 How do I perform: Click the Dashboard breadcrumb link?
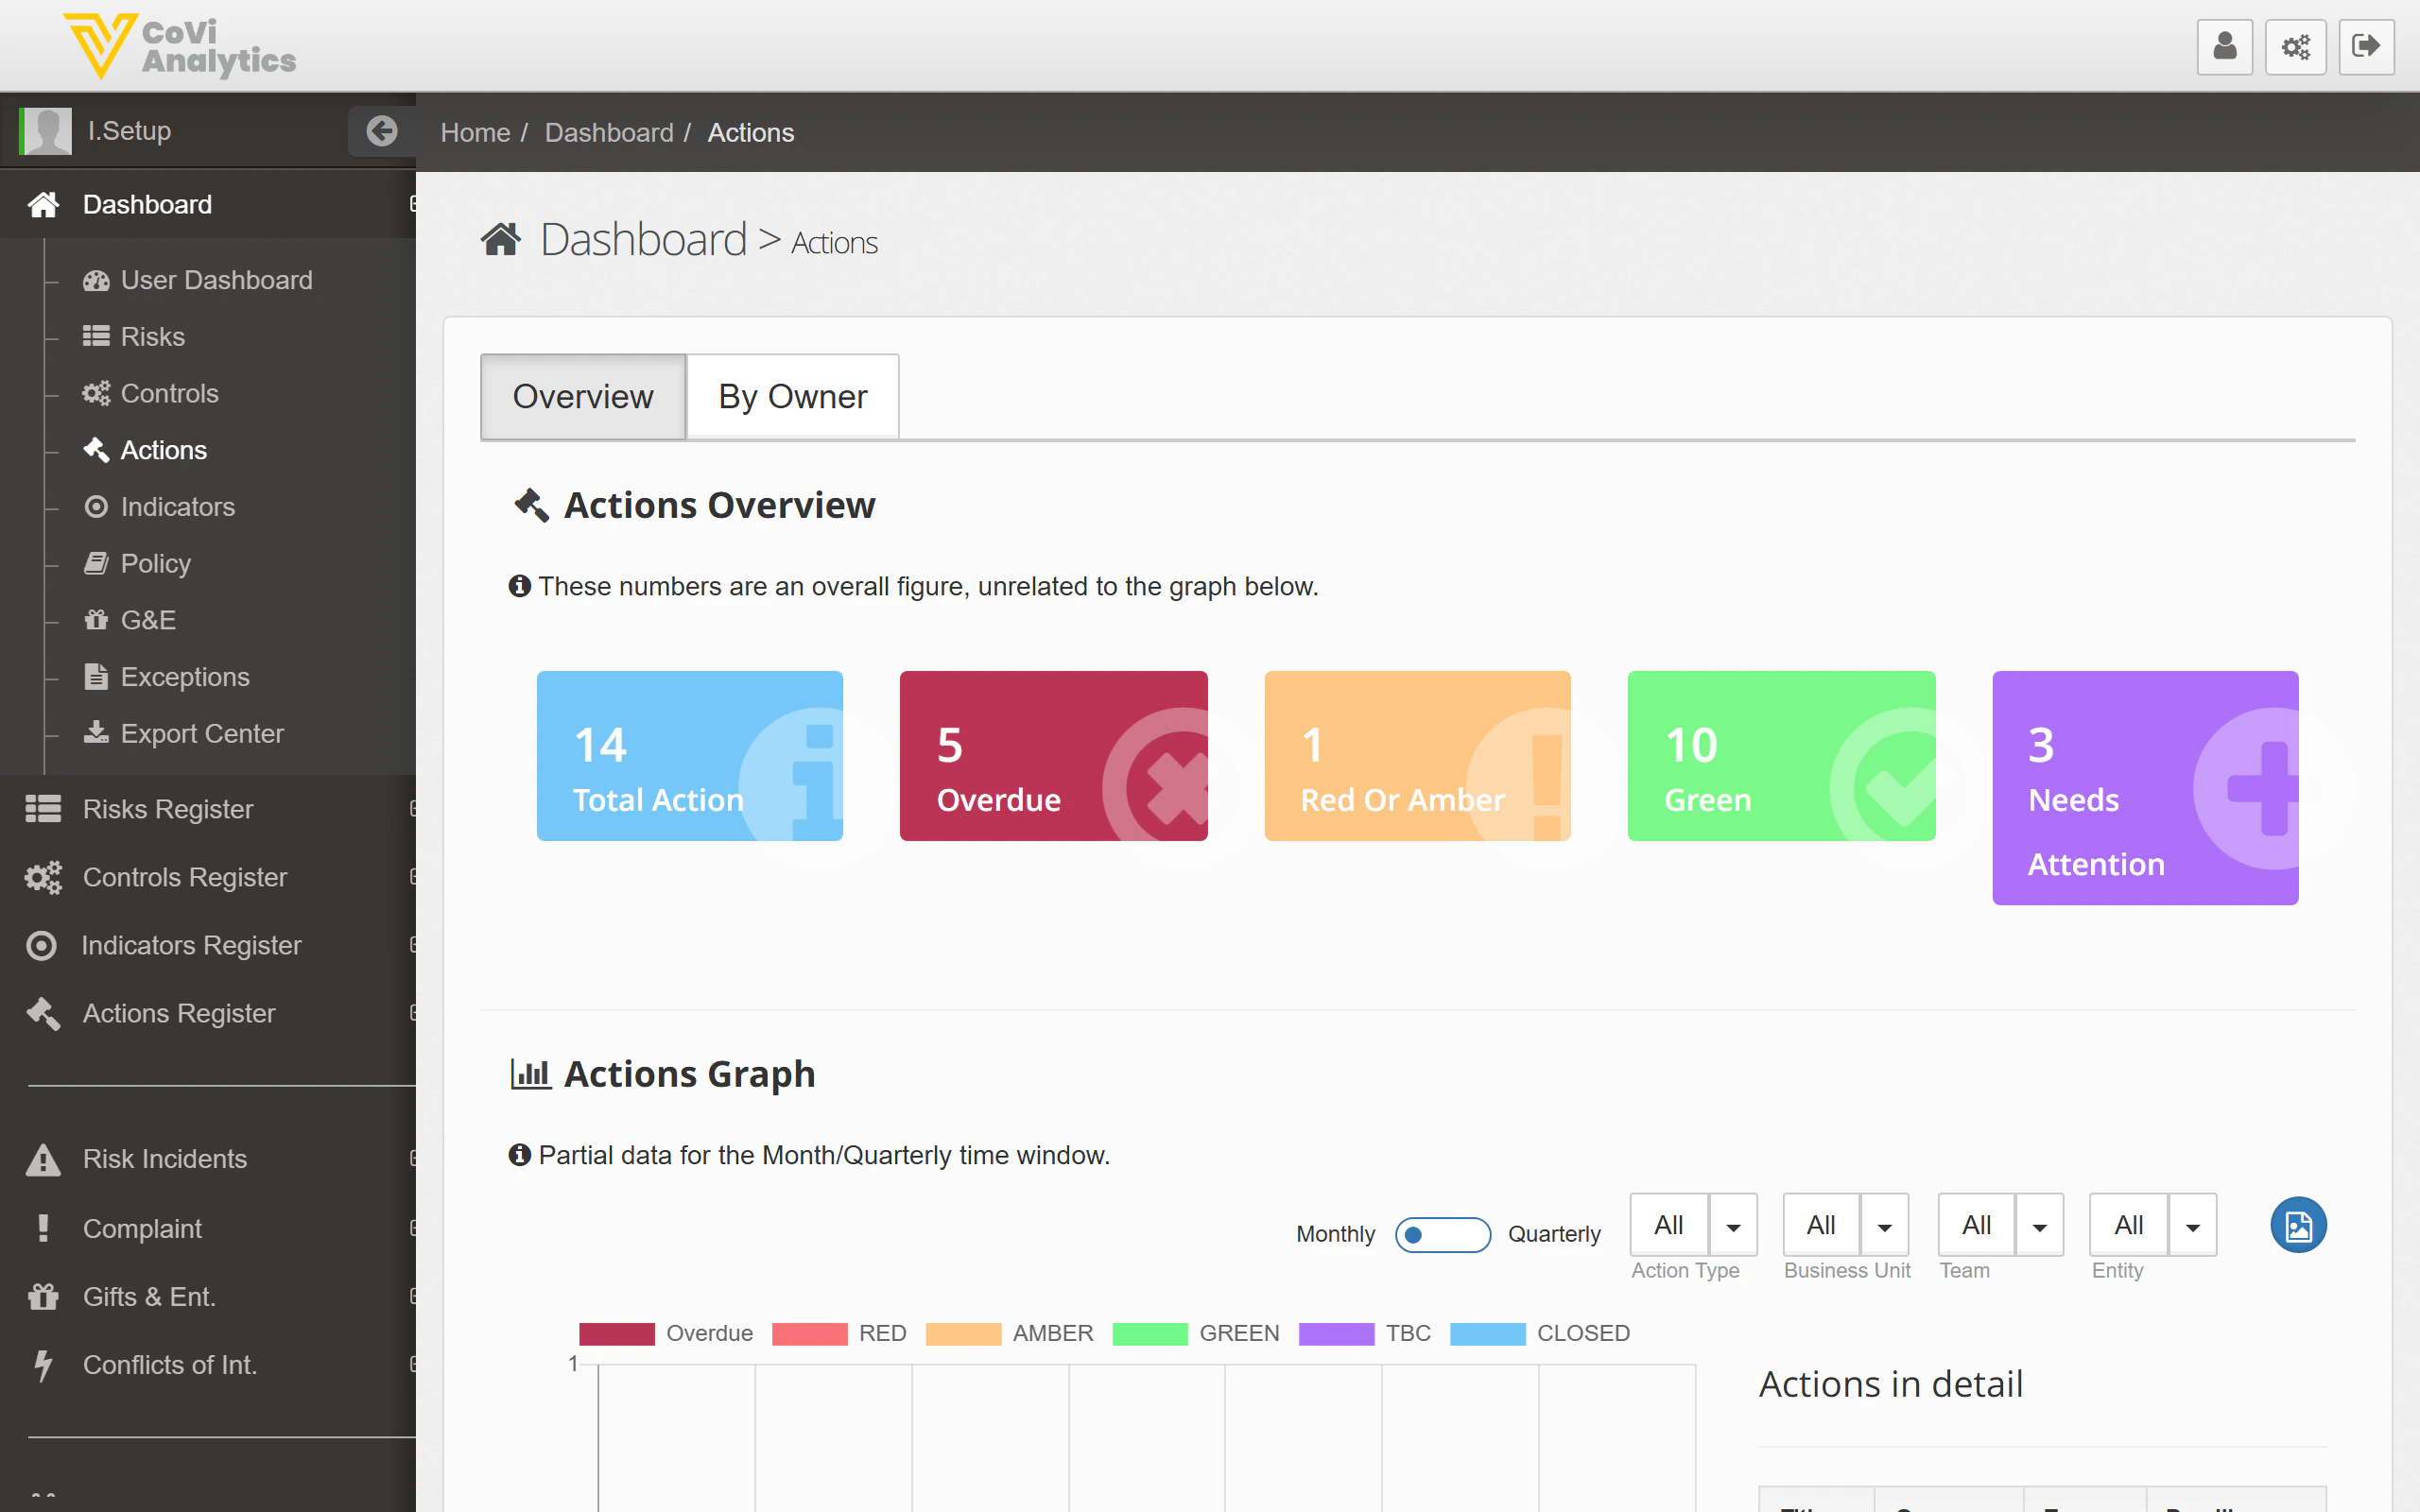point(609,132)
